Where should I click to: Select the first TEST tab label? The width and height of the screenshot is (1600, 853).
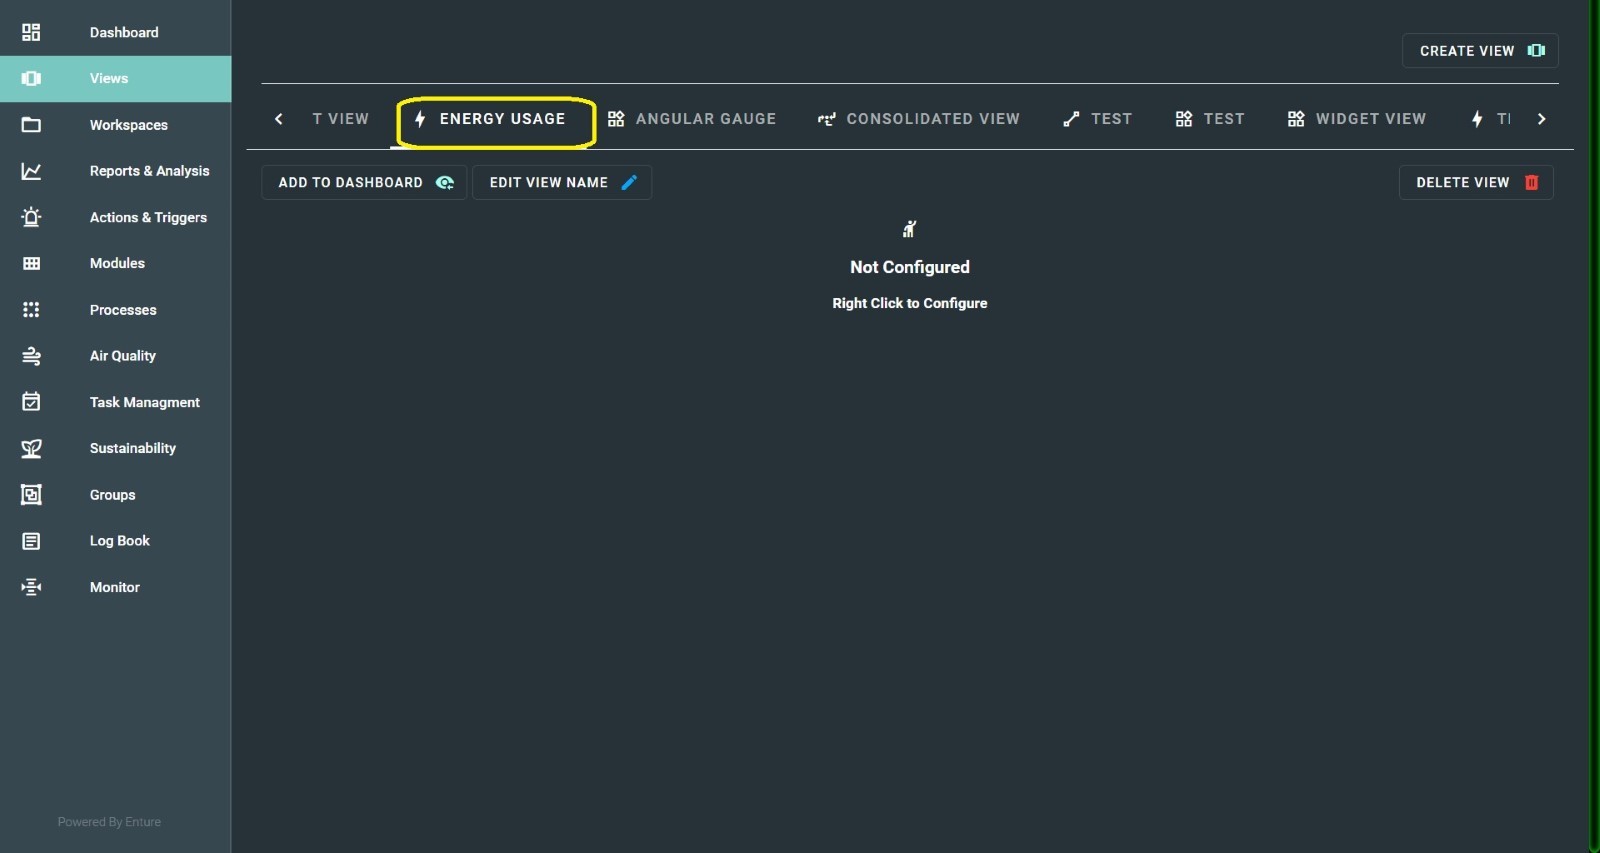[1112, 119]
